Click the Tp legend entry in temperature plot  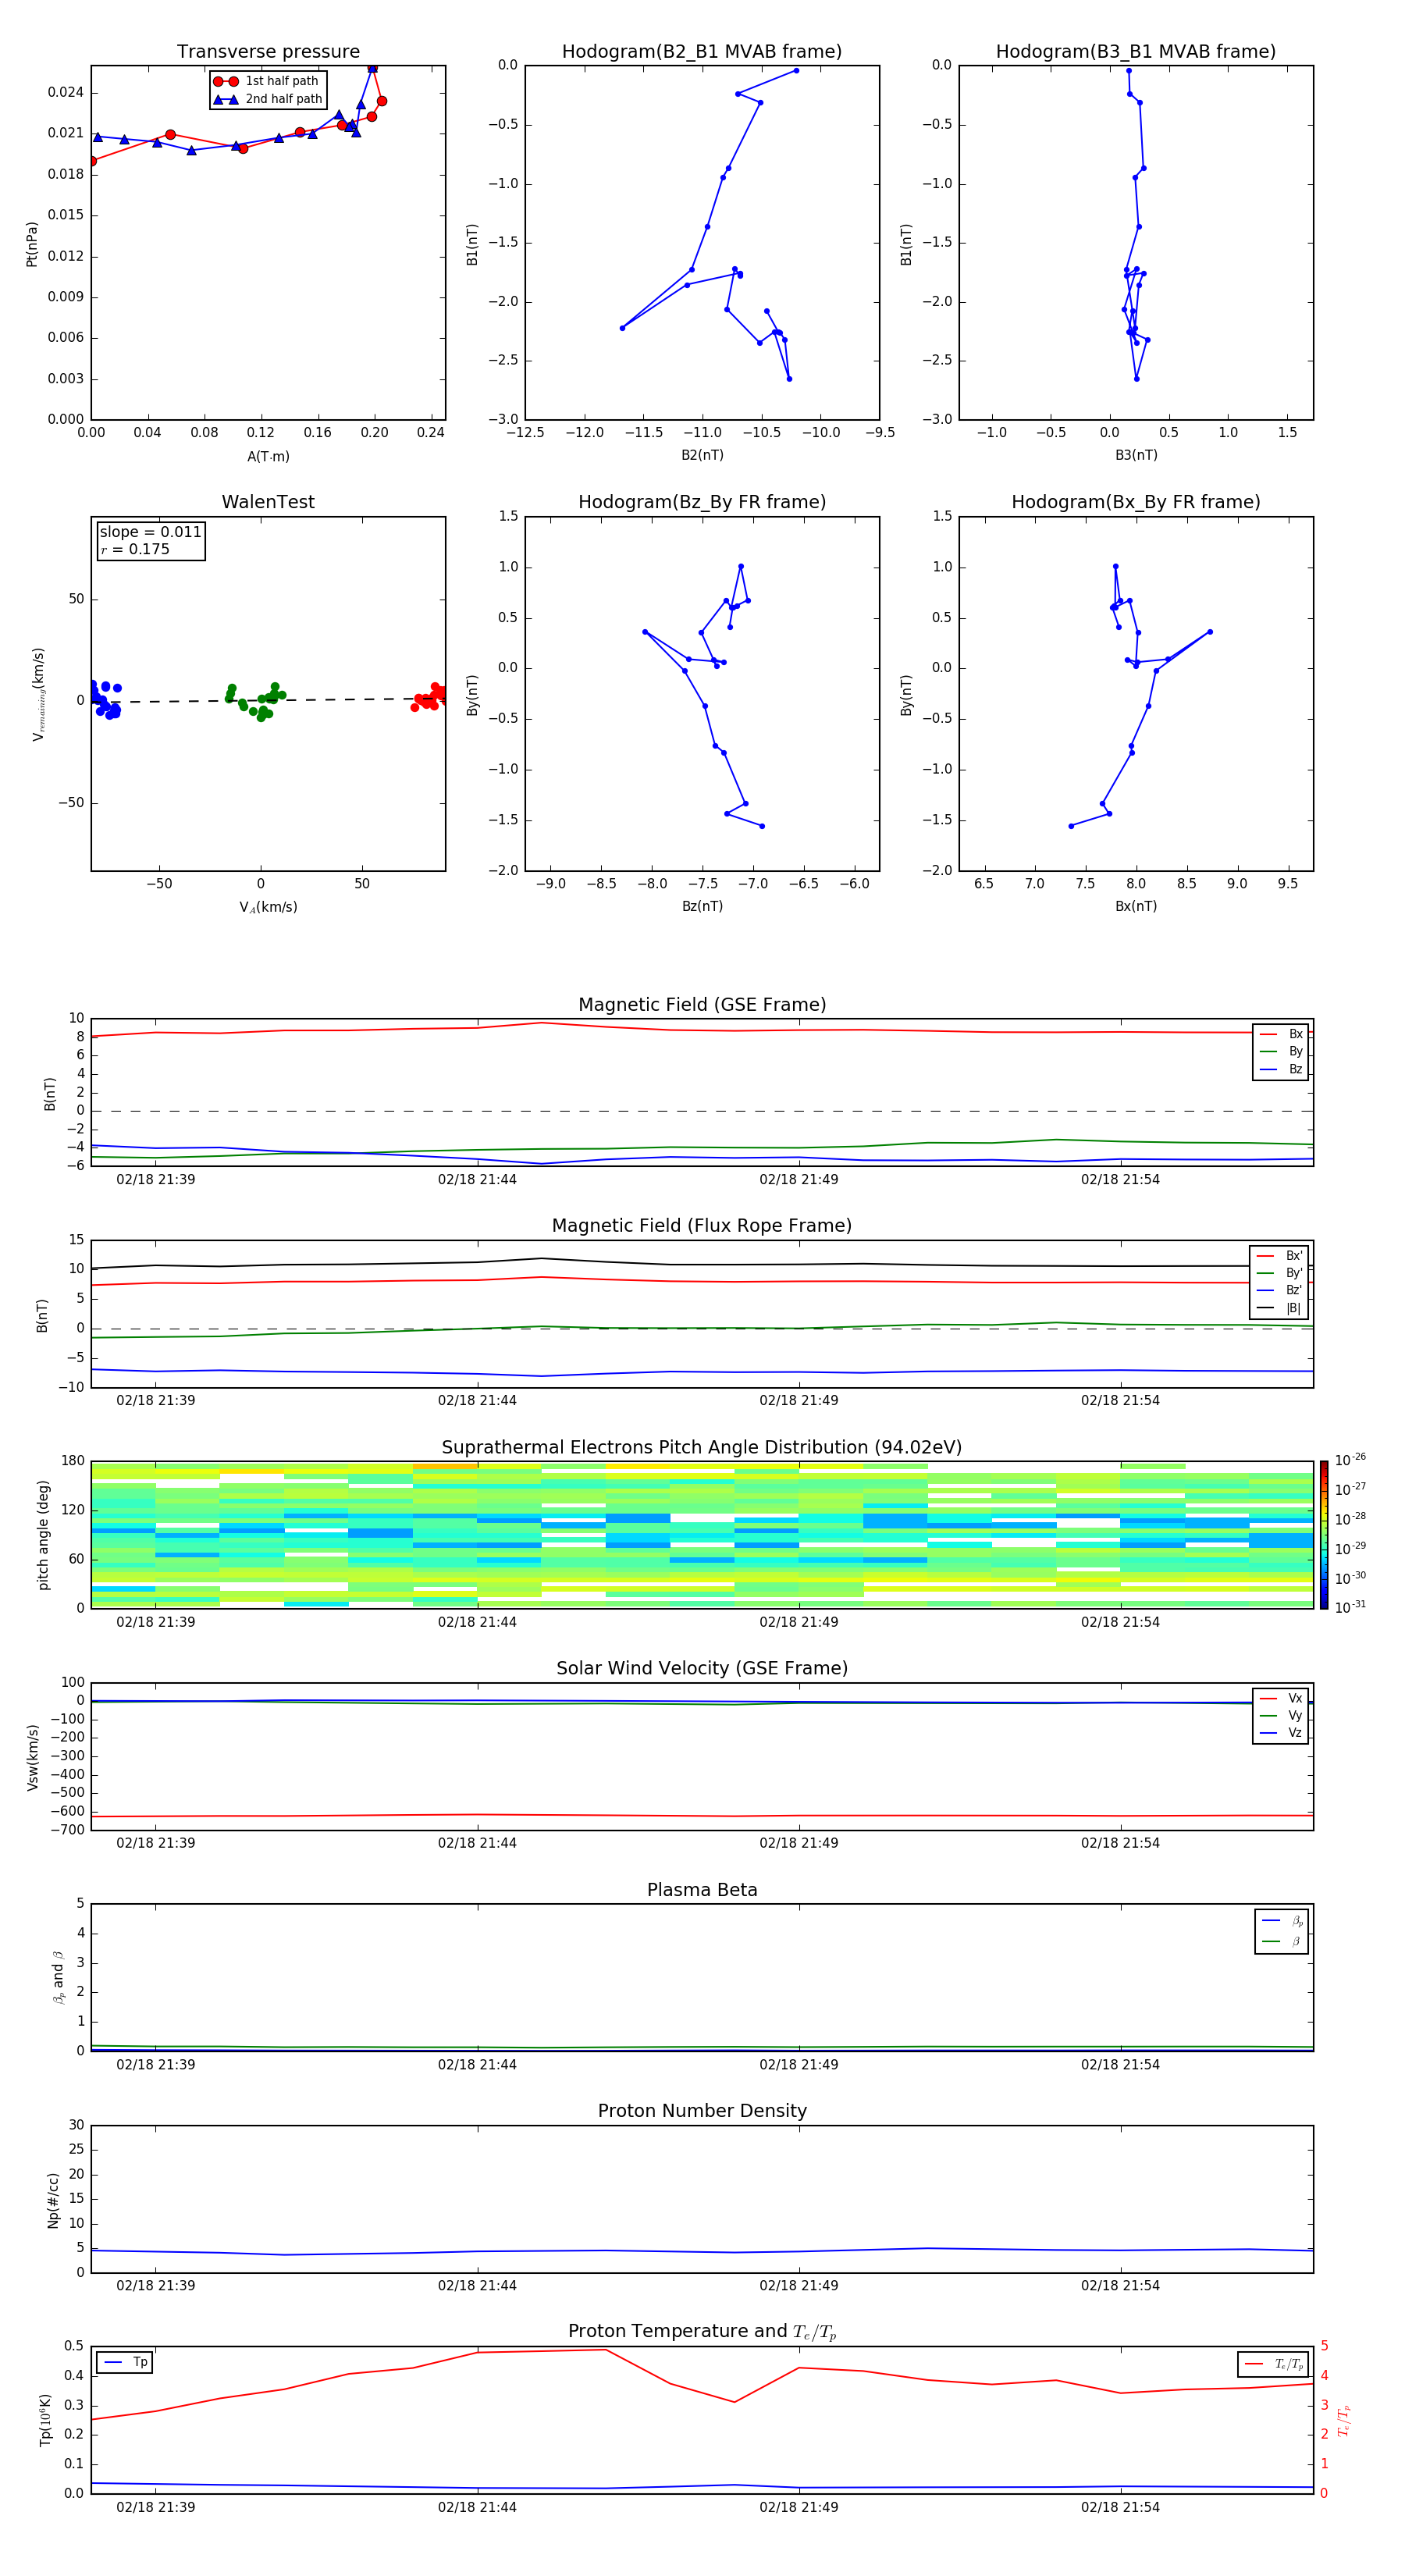126,2362
